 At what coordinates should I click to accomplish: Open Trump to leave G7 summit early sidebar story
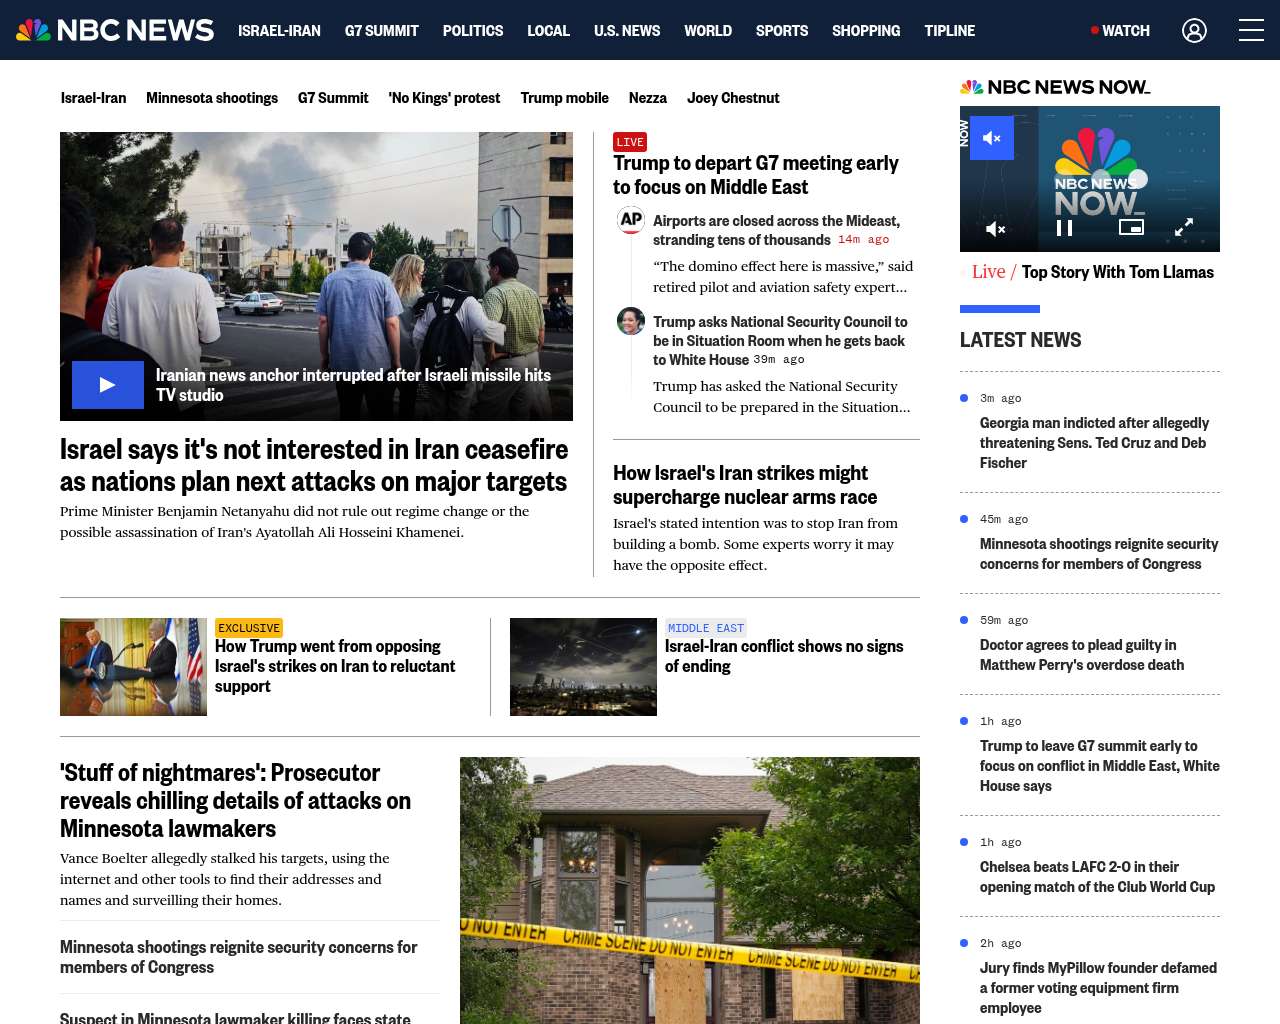pyautogui.click(x=1100, y=766)
